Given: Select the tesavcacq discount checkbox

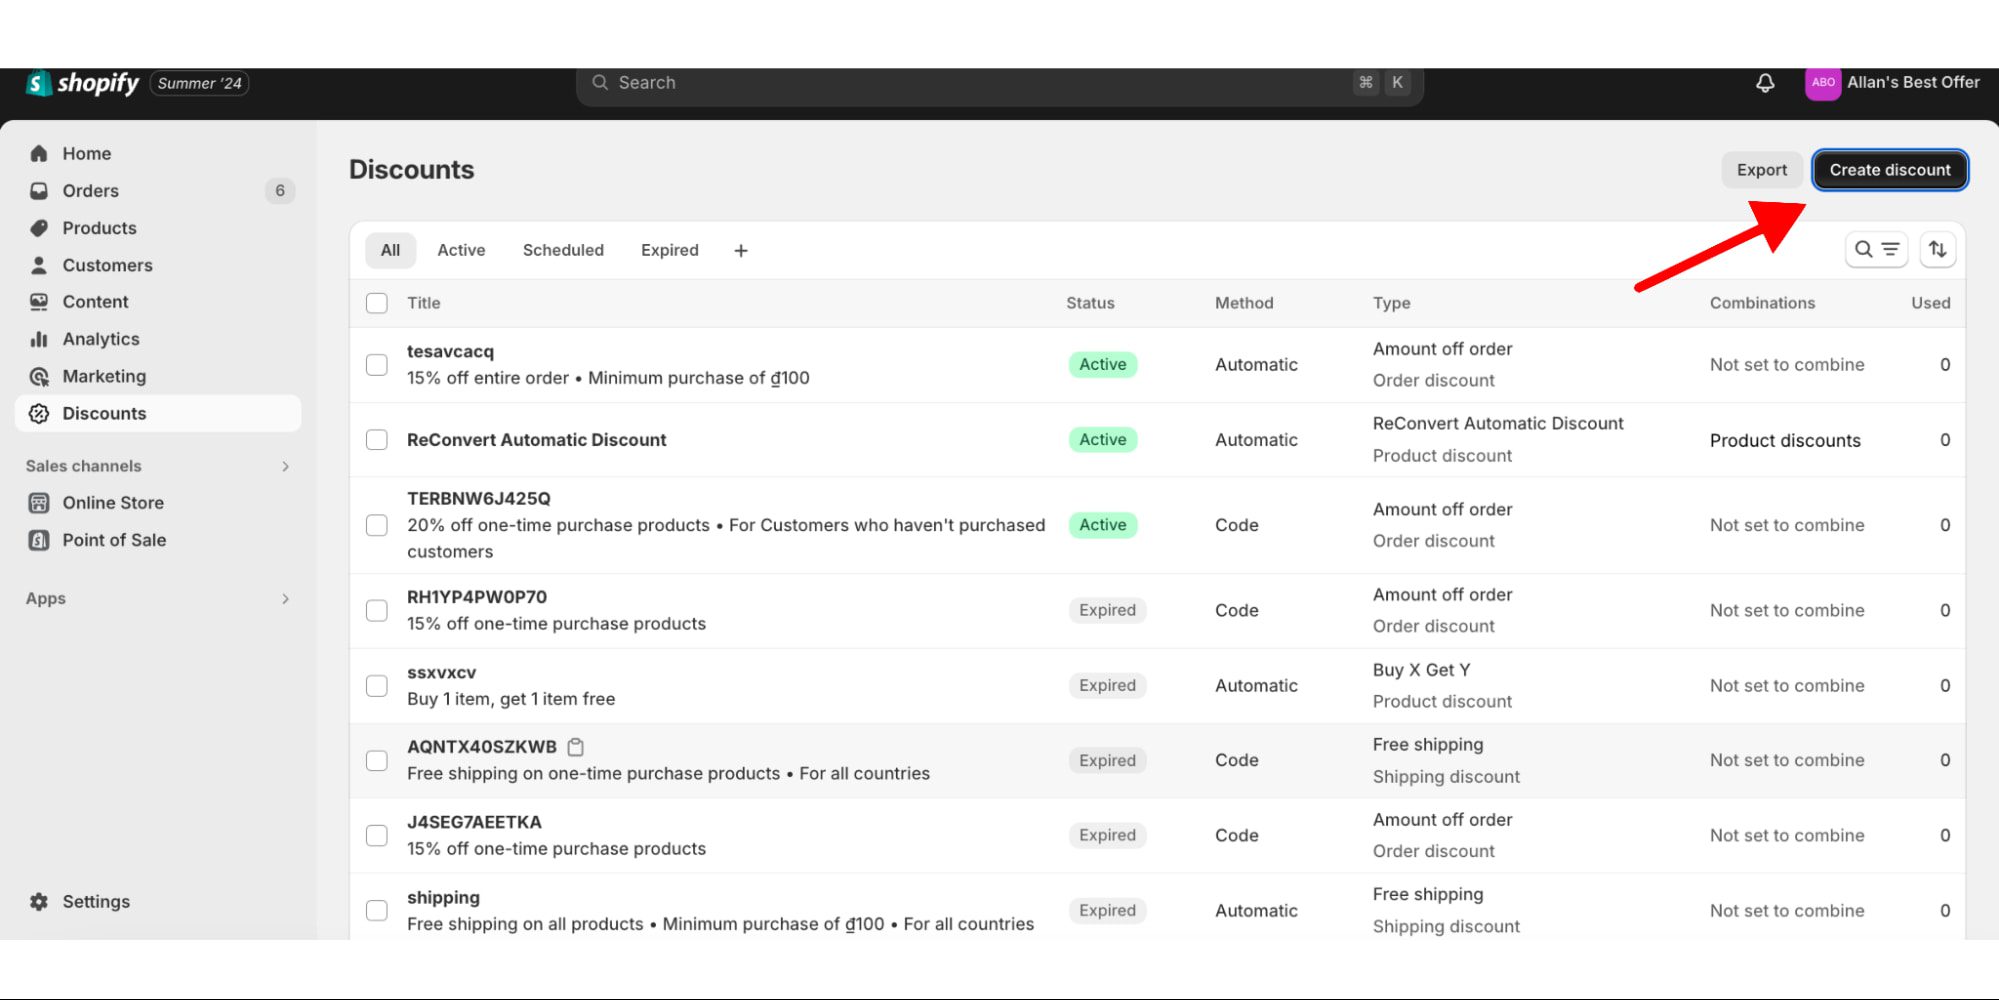Looking at the screenshot, I should [377, 365].
